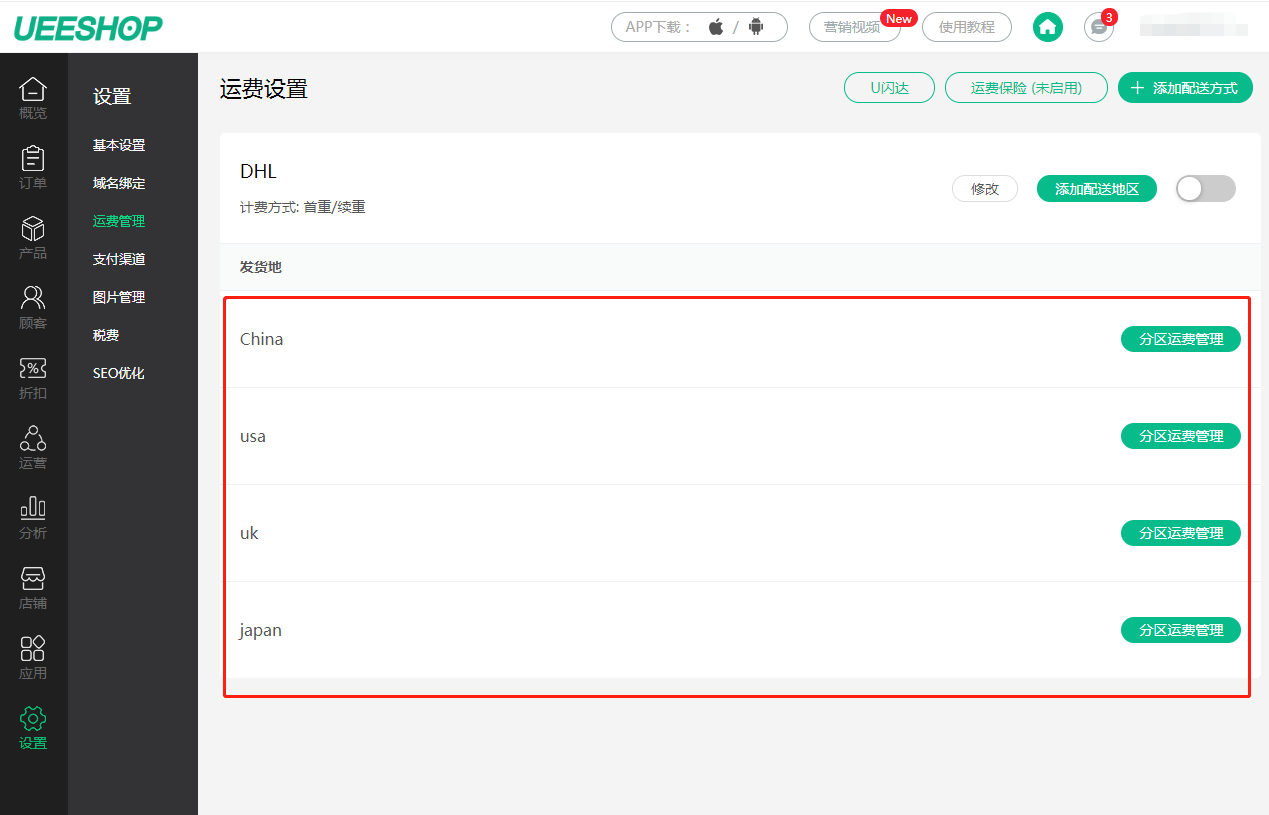The width and height of the screenshot is (1269, 815).
Task: Open 分区运费管理 for uk
Action: click(1181, 533)
